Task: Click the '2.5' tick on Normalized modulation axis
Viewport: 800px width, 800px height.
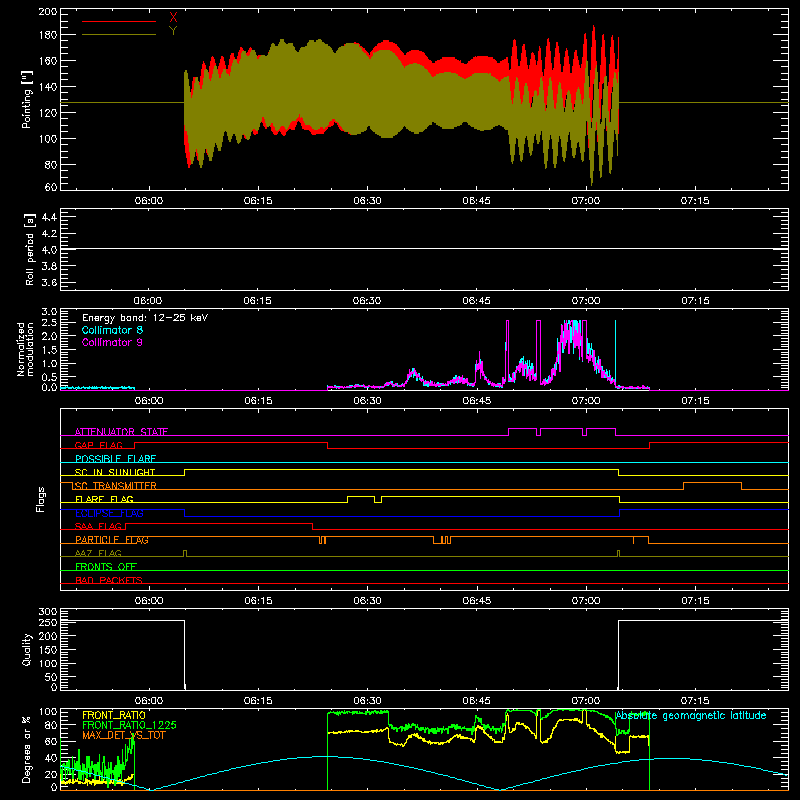Action: [49, 322]
